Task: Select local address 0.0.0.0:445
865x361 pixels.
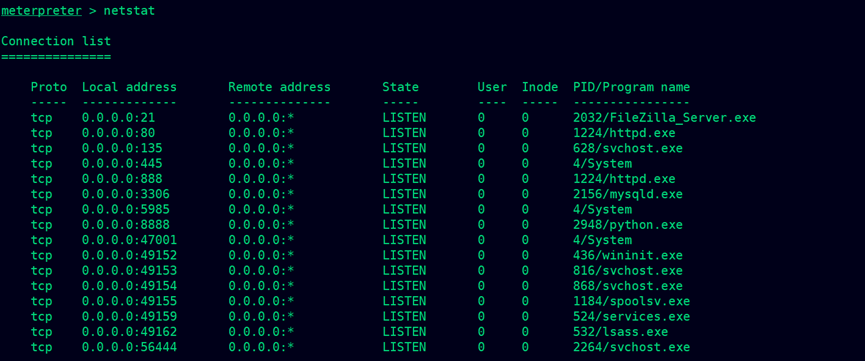Action: point(122,164)
